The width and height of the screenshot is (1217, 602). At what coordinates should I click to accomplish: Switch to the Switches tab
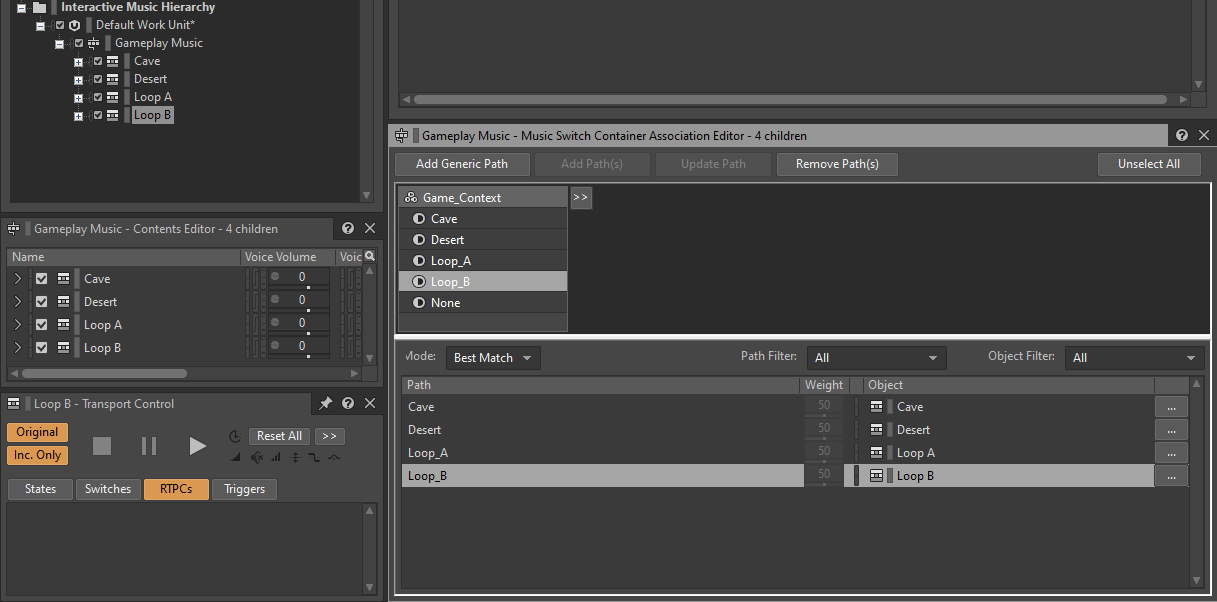coord(108,489)
